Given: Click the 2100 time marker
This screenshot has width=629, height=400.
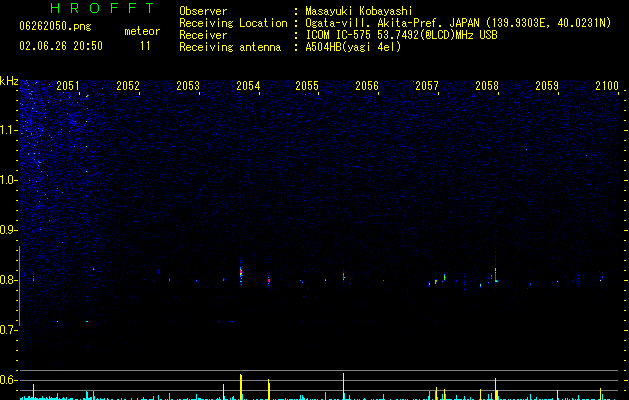Looking at the screenshot, I should (607, 86).
